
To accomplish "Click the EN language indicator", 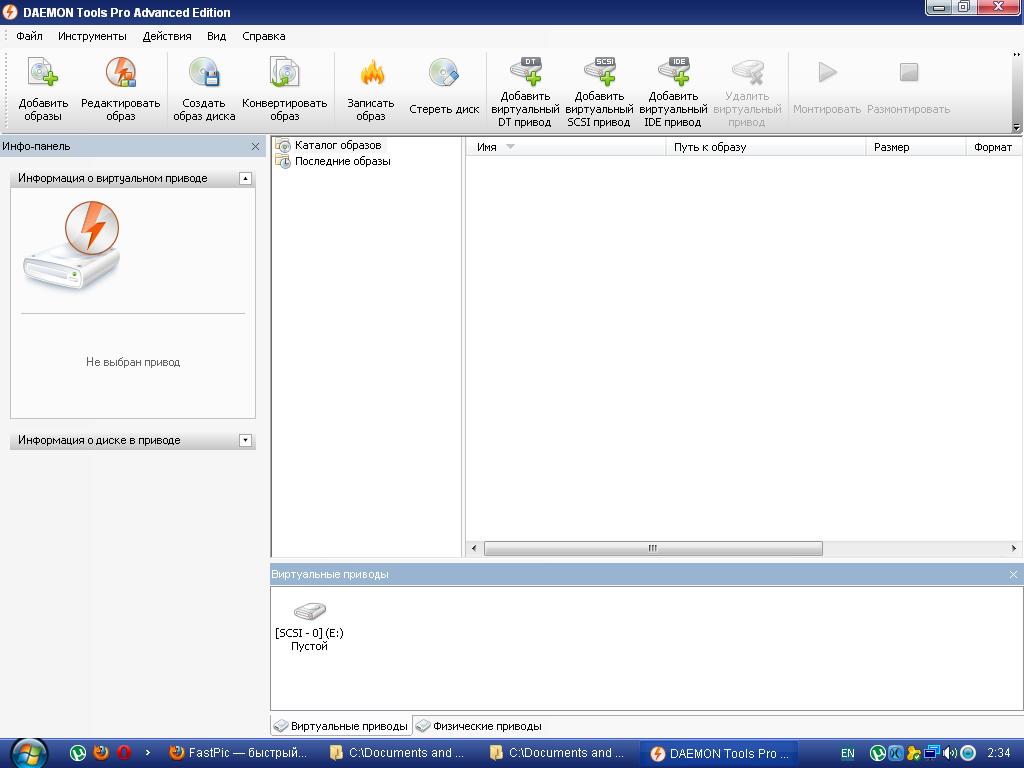I will [x=848, y=753].
